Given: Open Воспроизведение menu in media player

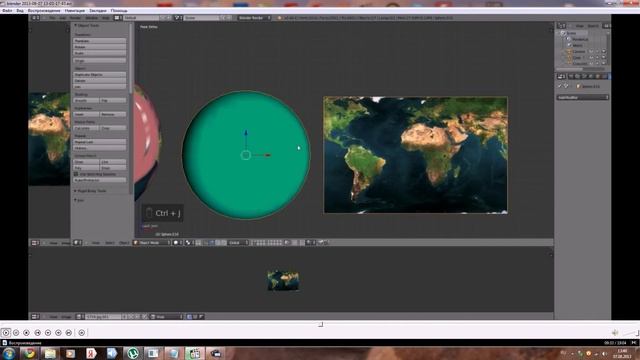Looking at the screenshot, I should pos(44,11).
